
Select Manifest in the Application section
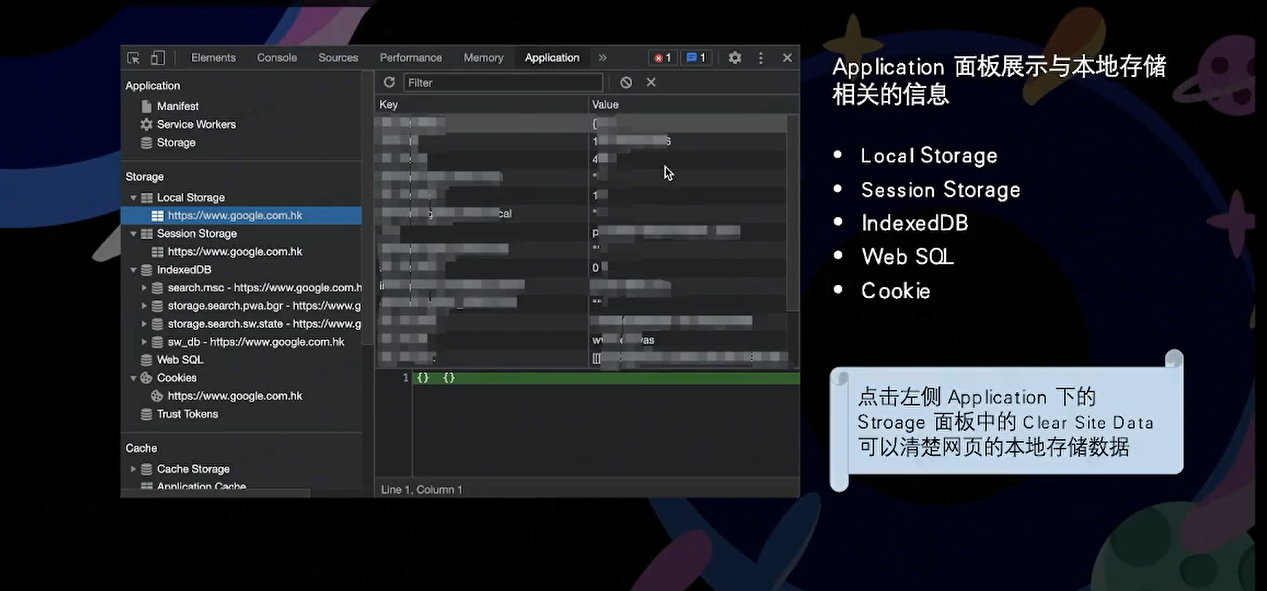coord(177,106)
